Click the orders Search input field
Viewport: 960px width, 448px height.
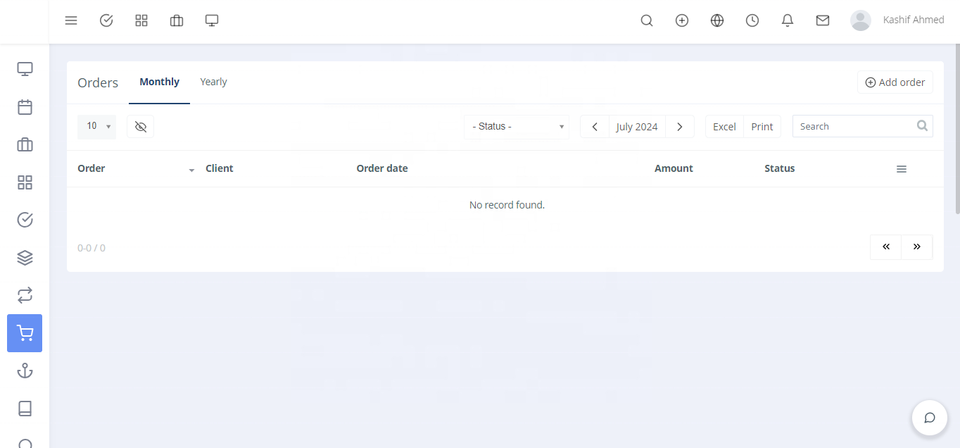855,127
